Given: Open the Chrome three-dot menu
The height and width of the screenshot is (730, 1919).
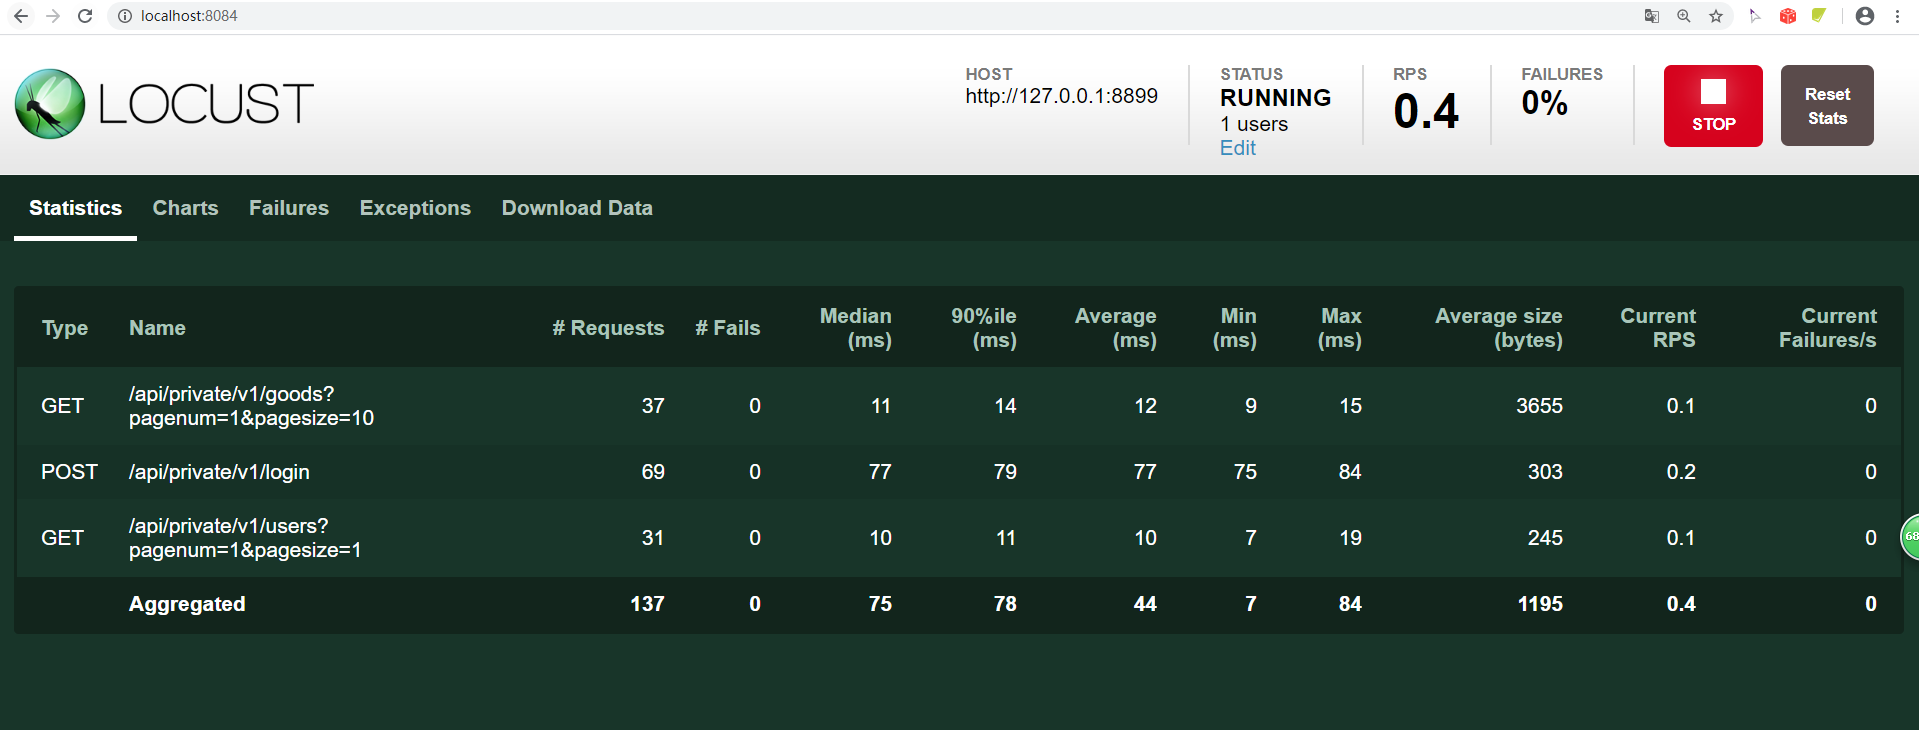Looking at the screenshot, I should tap(1897, 16).
